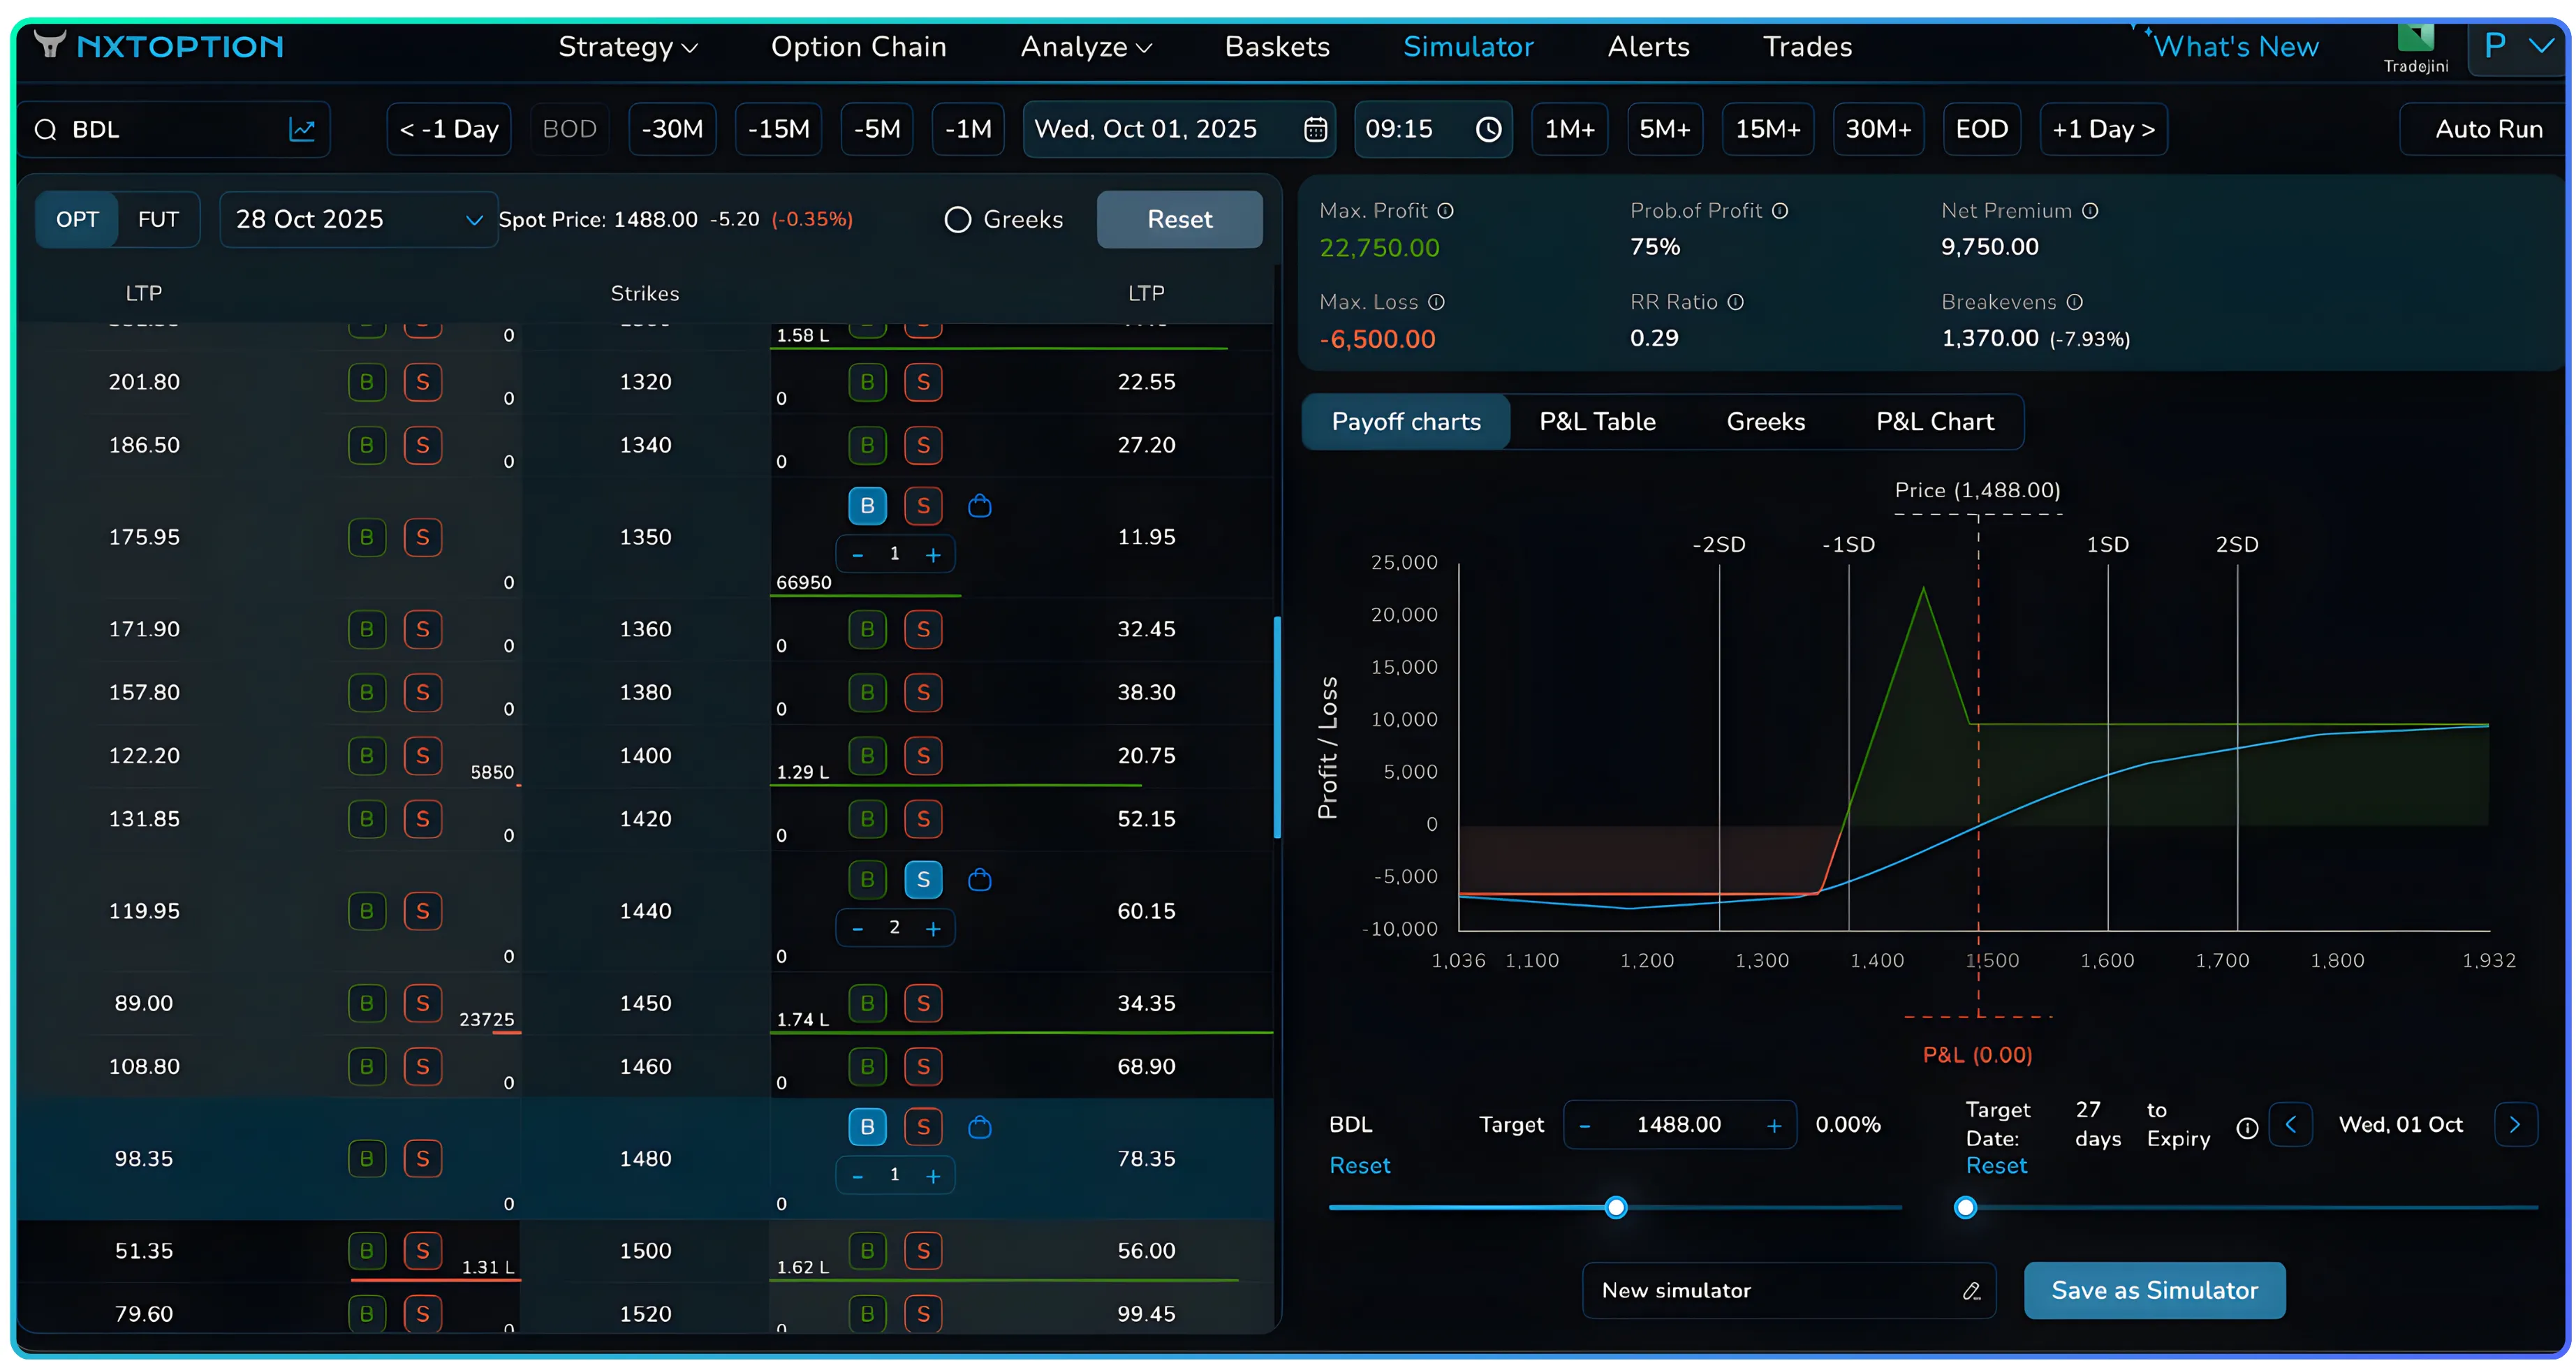Click the info icon next to Max. Profit

[x=1445, y=211]
